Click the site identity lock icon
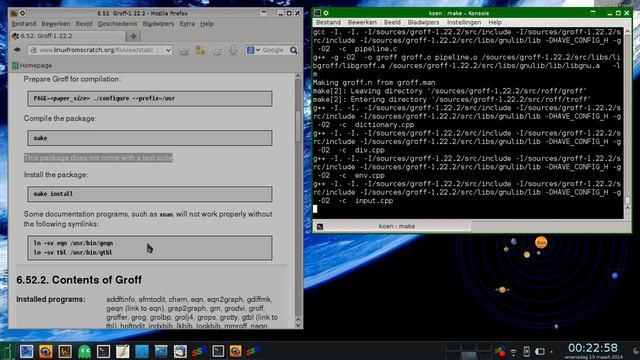The height and width of the screenshot is (360, 640). click(34, 50)
